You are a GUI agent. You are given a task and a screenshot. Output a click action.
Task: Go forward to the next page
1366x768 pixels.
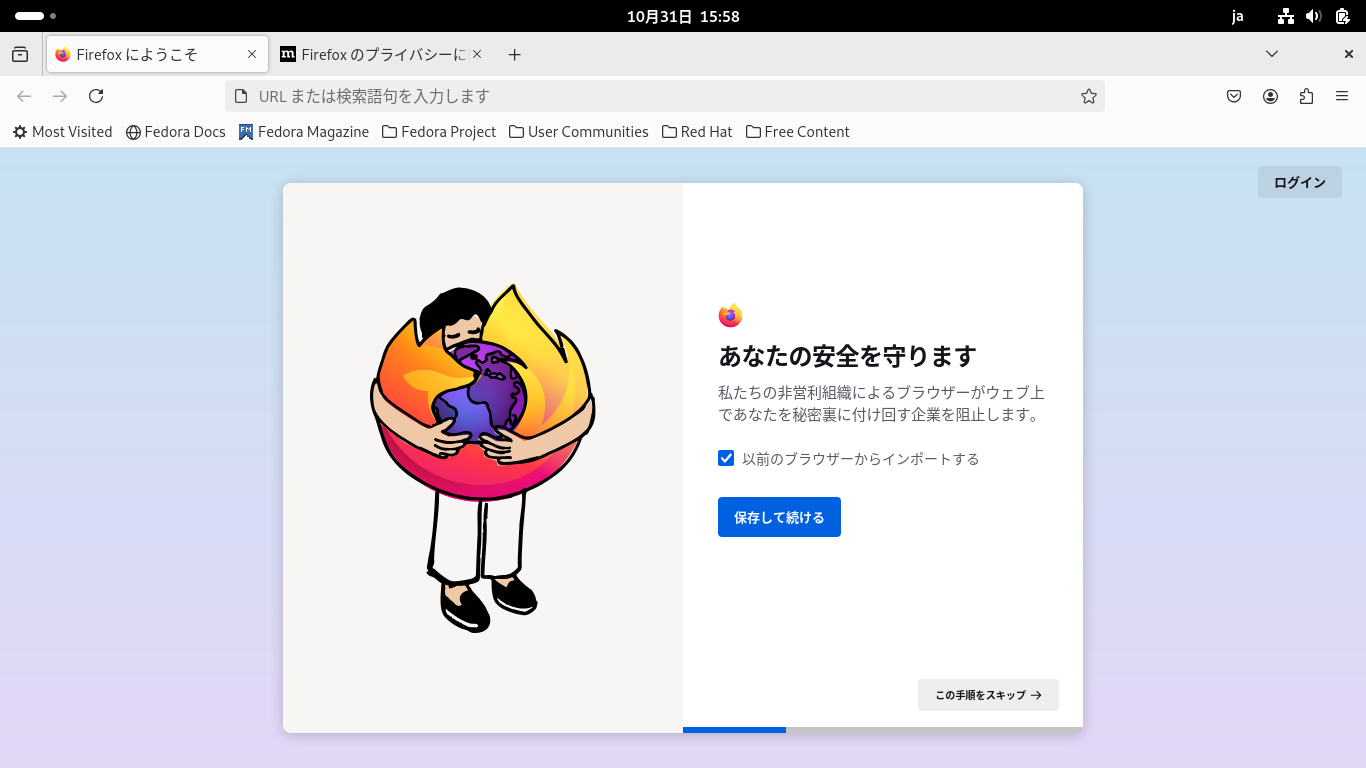(x=60, y=96)
